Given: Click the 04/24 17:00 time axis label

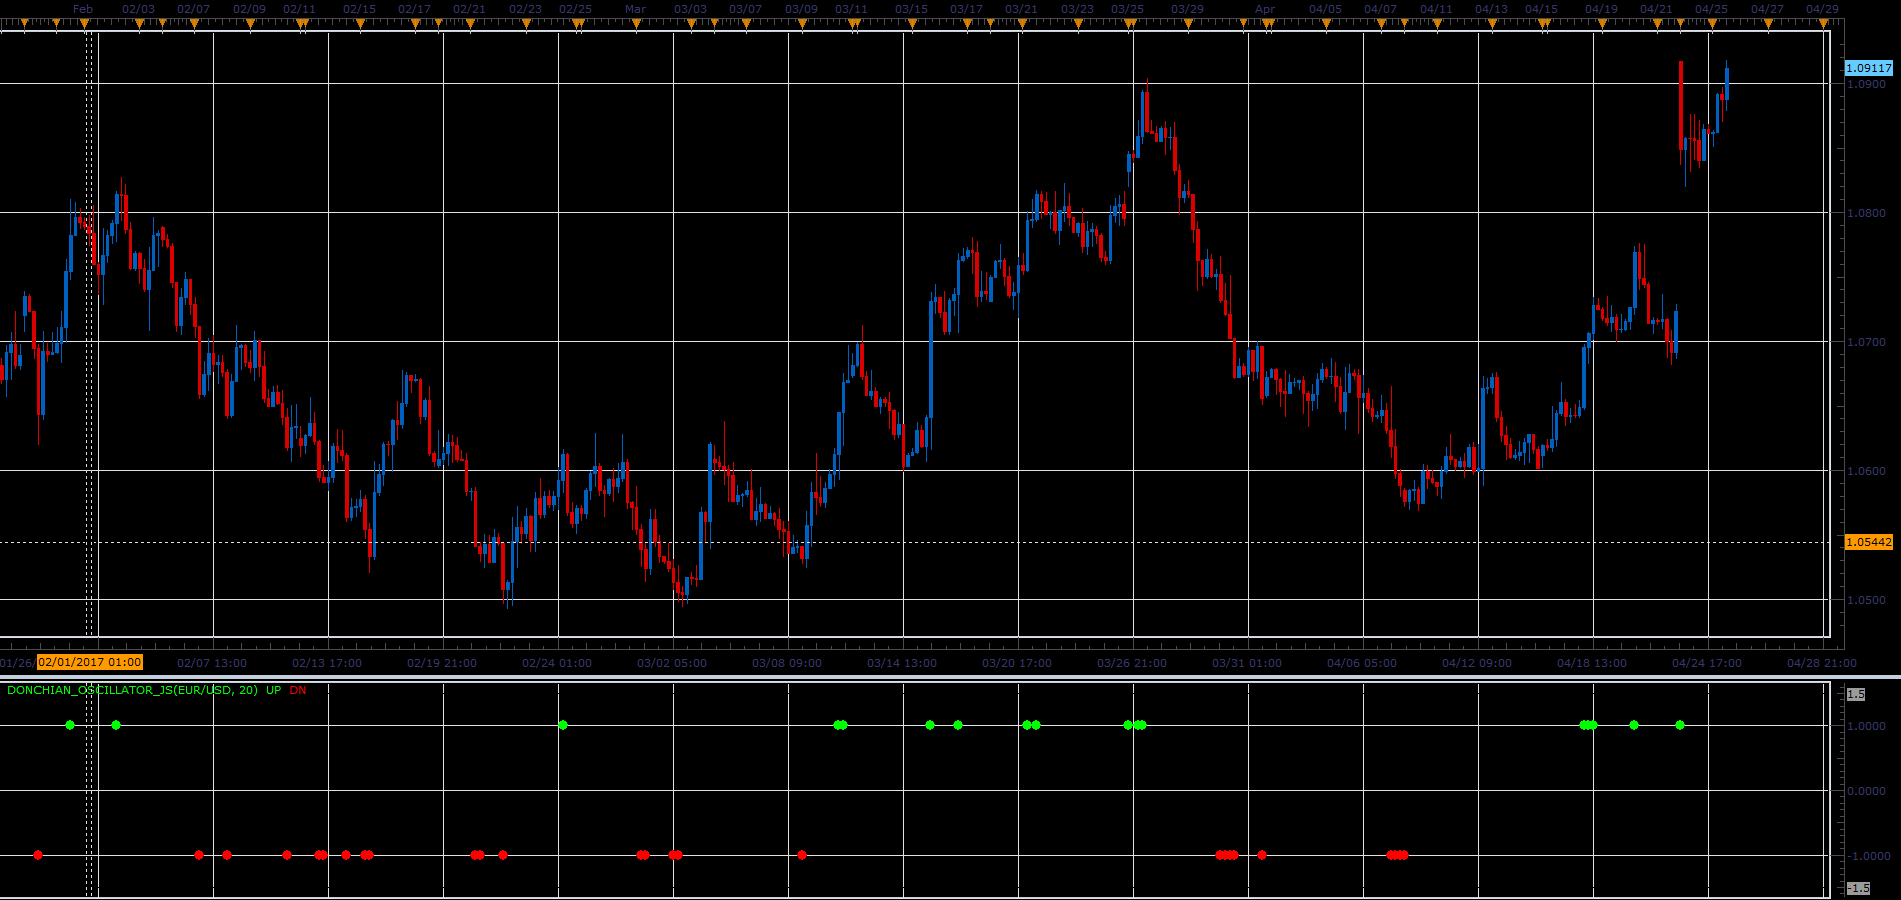Looking at the screenshot, I should pos(1706,663).
